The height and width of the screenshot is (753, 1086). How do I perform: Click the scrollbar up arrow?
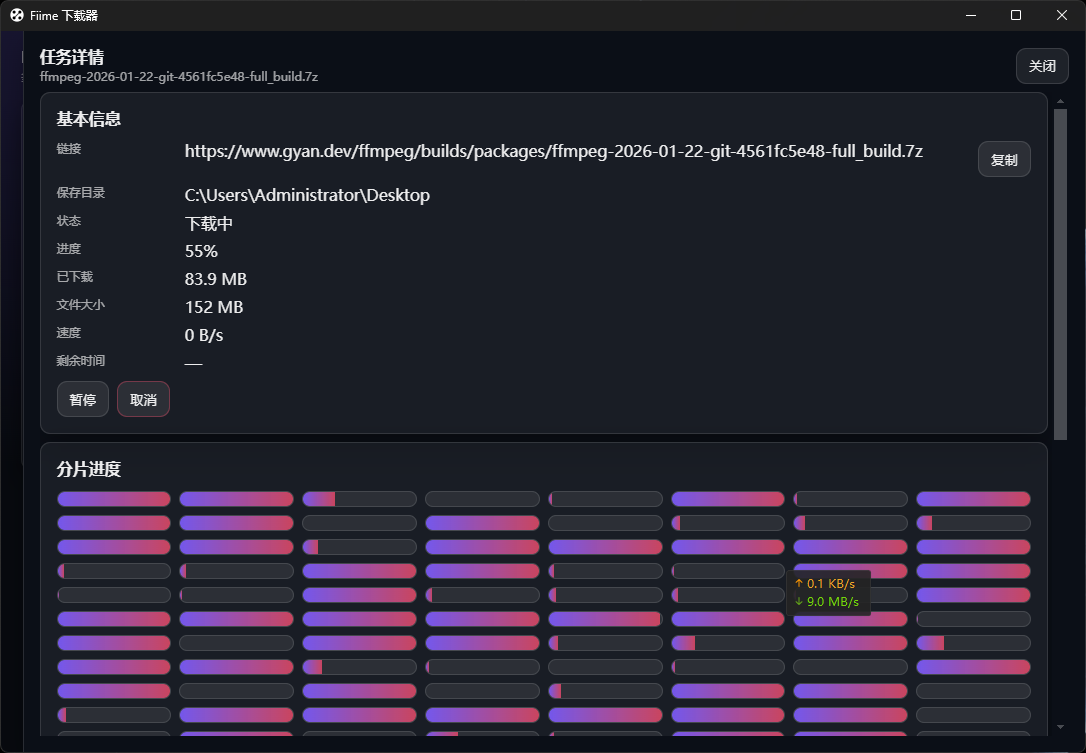(1061, 100)
